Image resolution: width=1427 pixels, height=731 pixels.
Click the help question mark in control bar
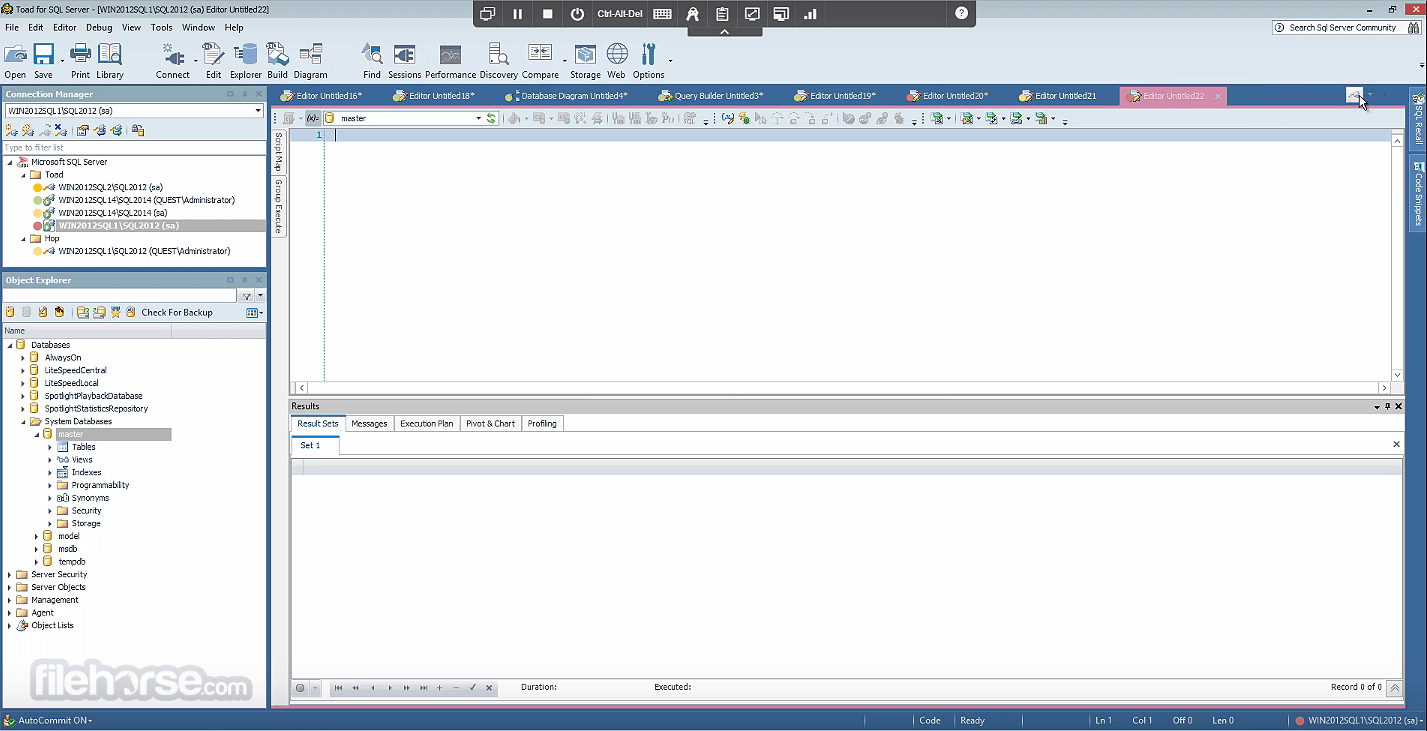coord(962,13)
